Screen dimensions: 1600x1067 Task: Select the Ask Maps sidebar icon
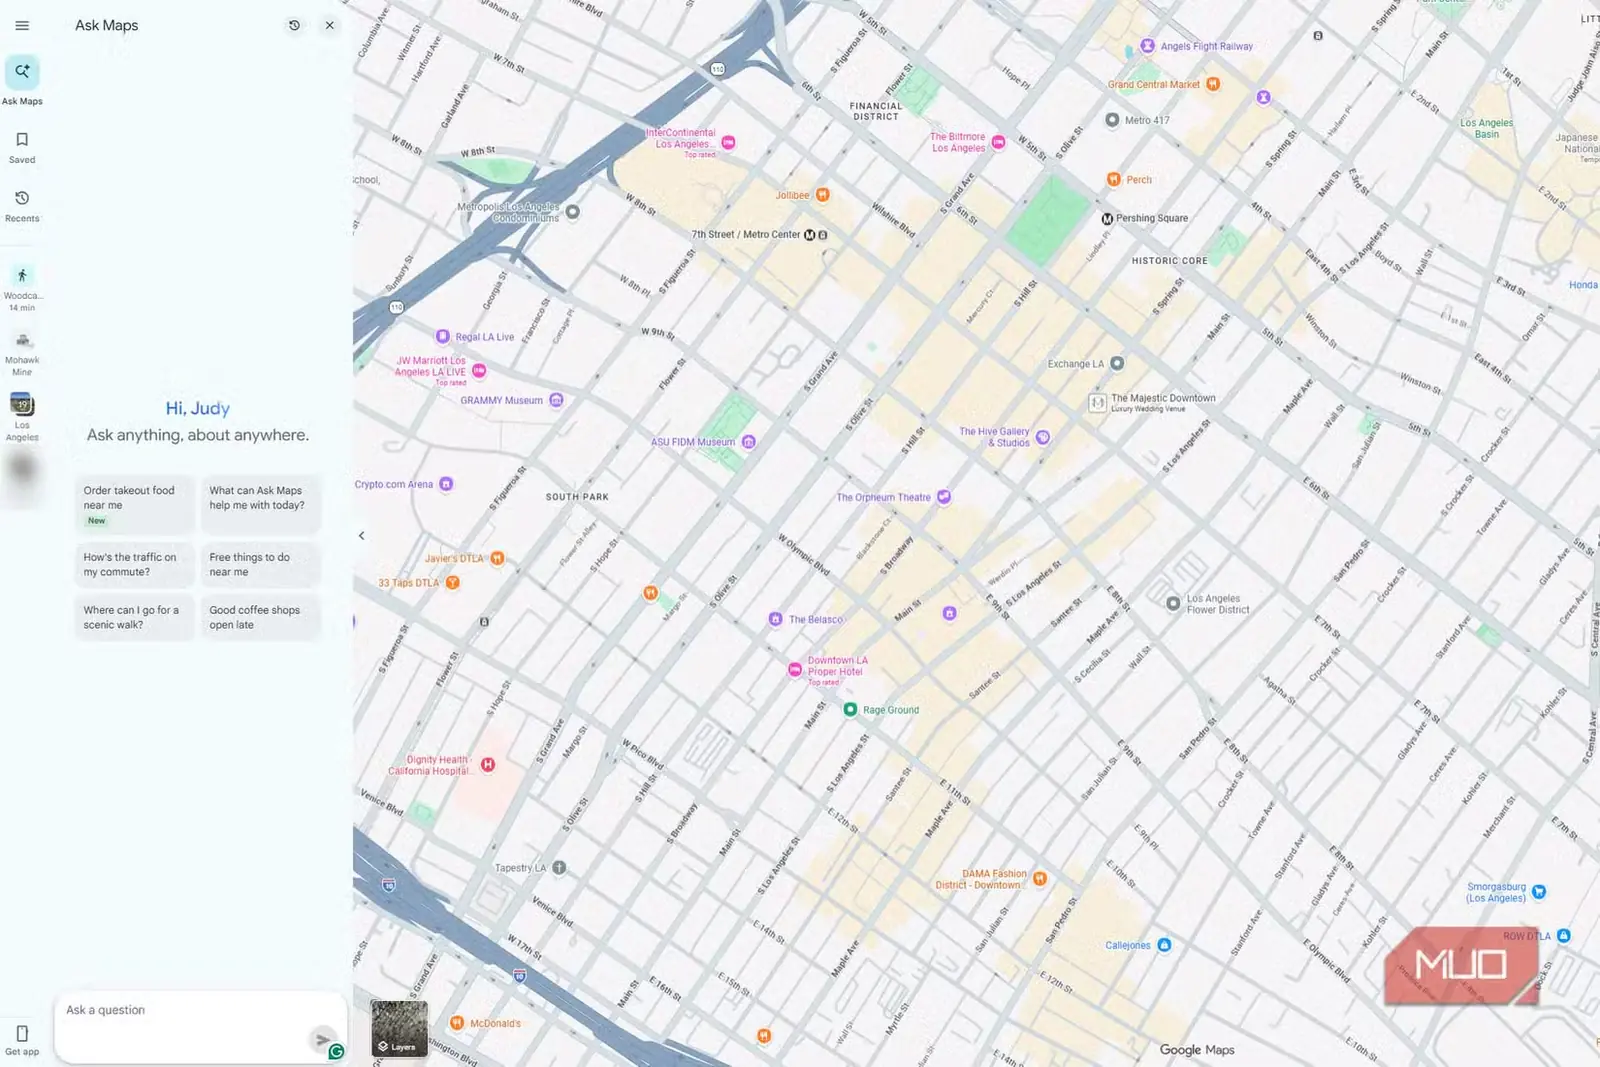pyautogui.click(x=22, y=72)
